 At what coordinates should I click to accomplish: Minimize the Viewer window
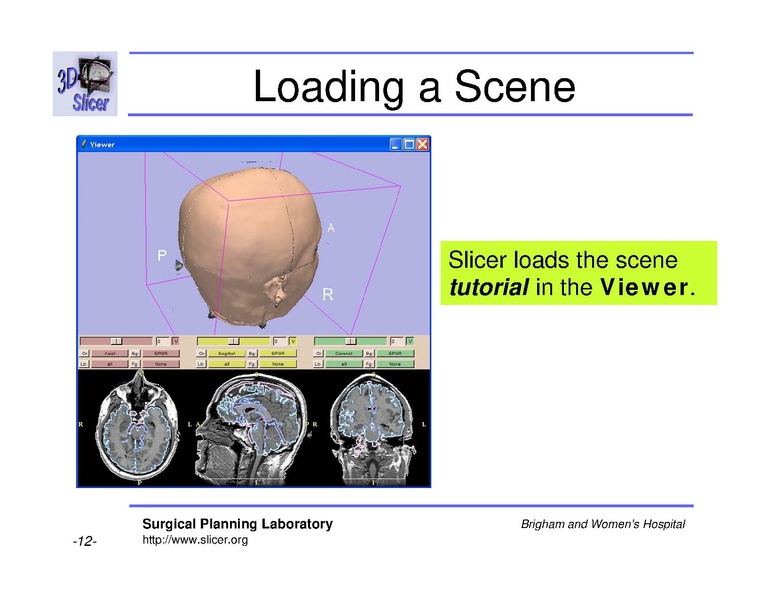(x=395, y=144)
